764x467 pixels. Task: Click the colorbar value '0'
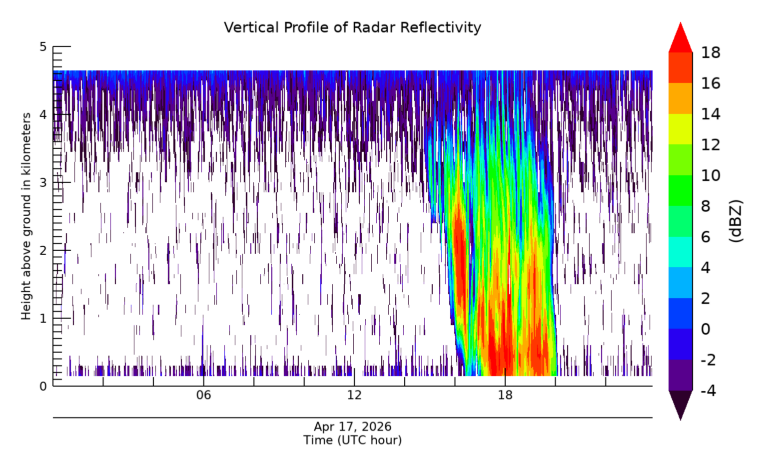706,329
